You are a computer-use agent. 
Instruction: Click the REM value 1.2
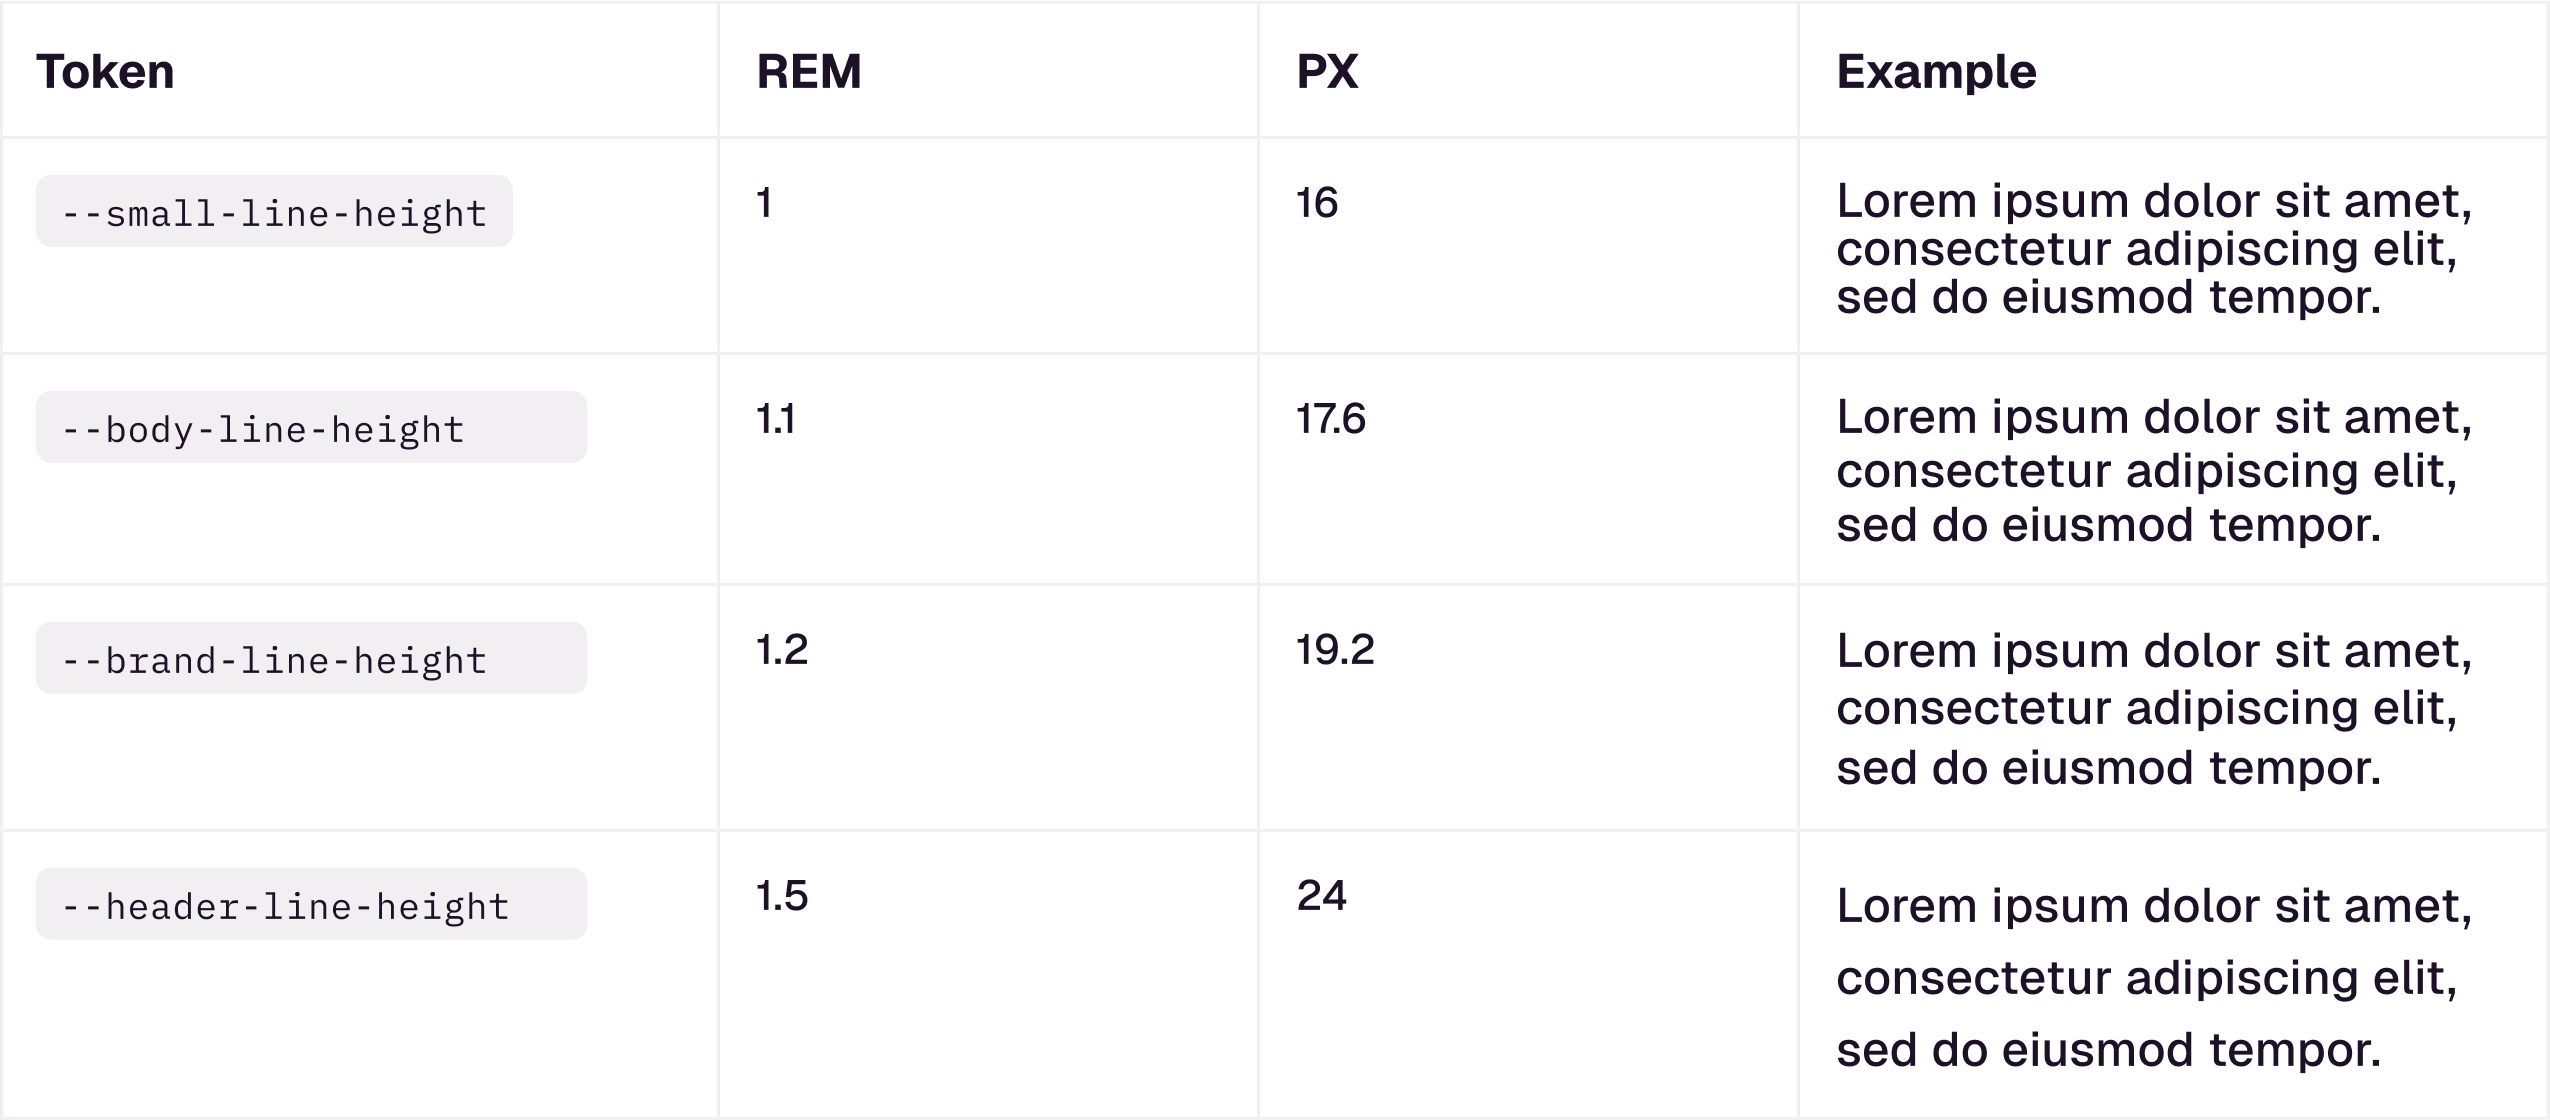coord(782,650)
